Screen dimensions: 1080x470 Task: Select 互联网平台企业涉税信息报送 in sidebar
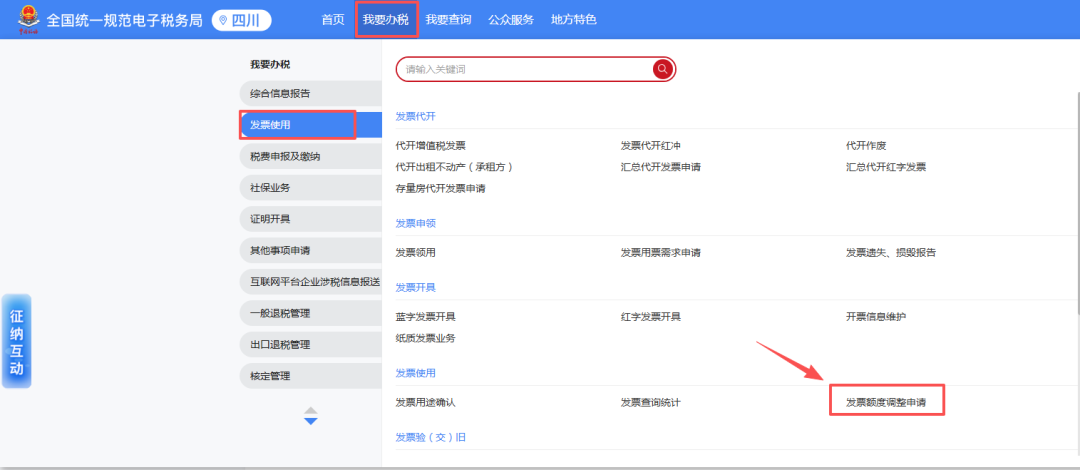[311, 282]
